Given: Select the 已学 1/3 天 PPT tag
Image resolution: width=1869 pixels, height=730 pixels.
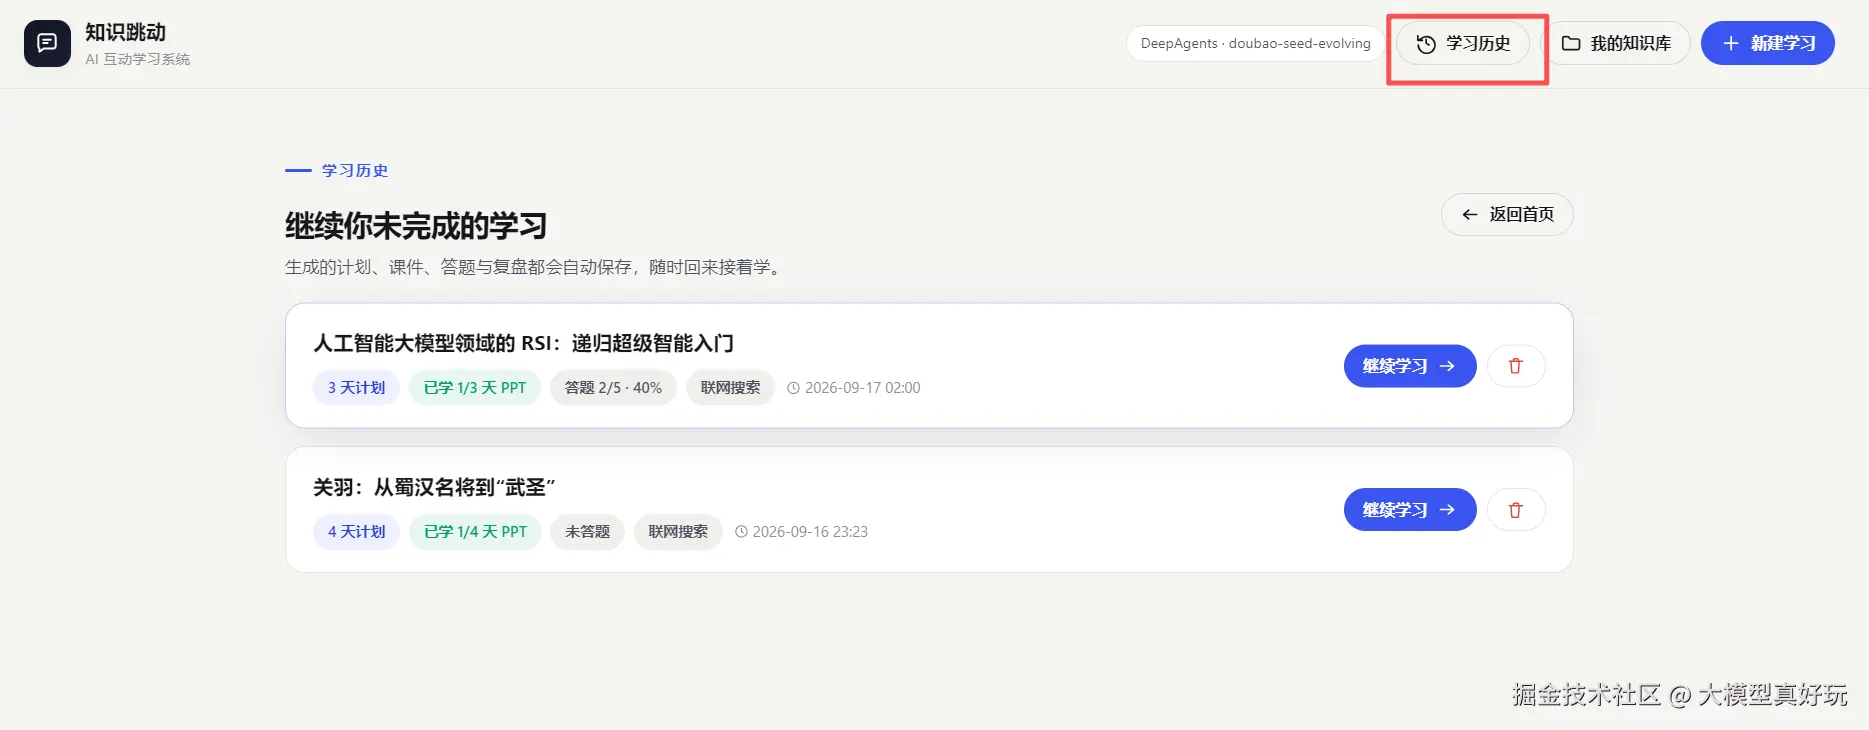Looking at the screenshot, I should (x=475, y=388).
